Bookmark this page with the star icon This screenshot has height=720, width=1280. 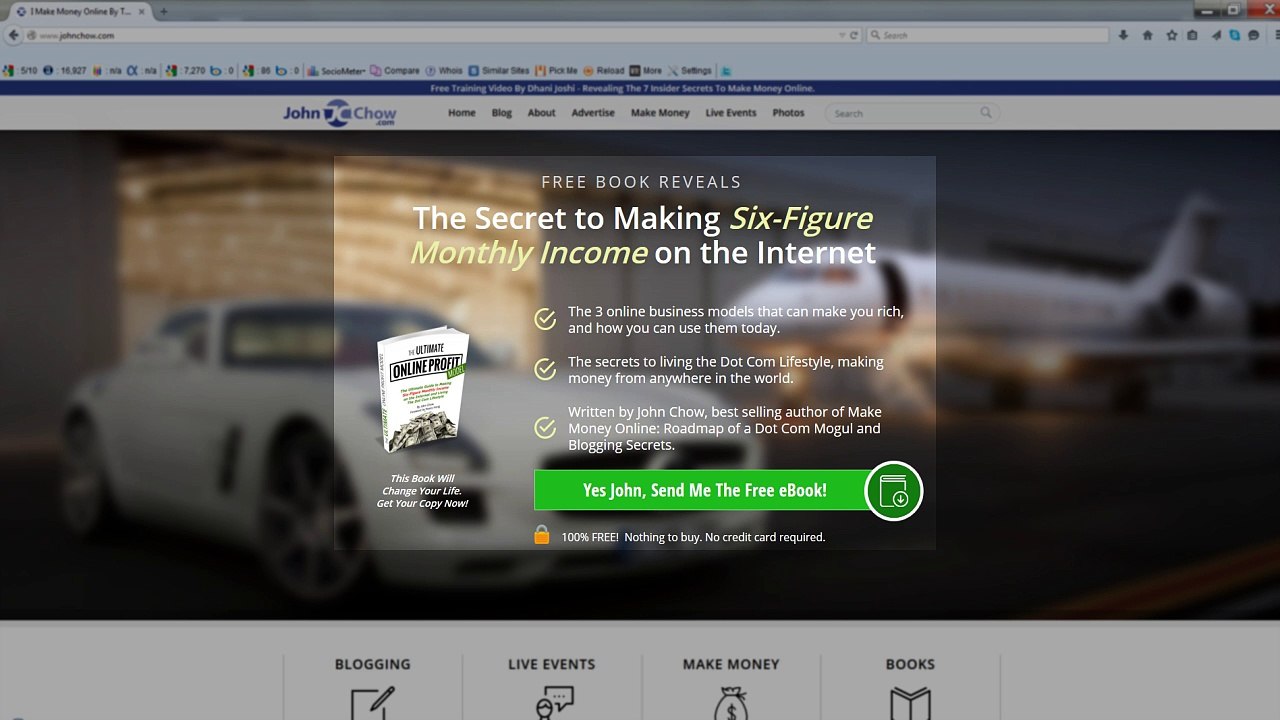(1171, 35)
